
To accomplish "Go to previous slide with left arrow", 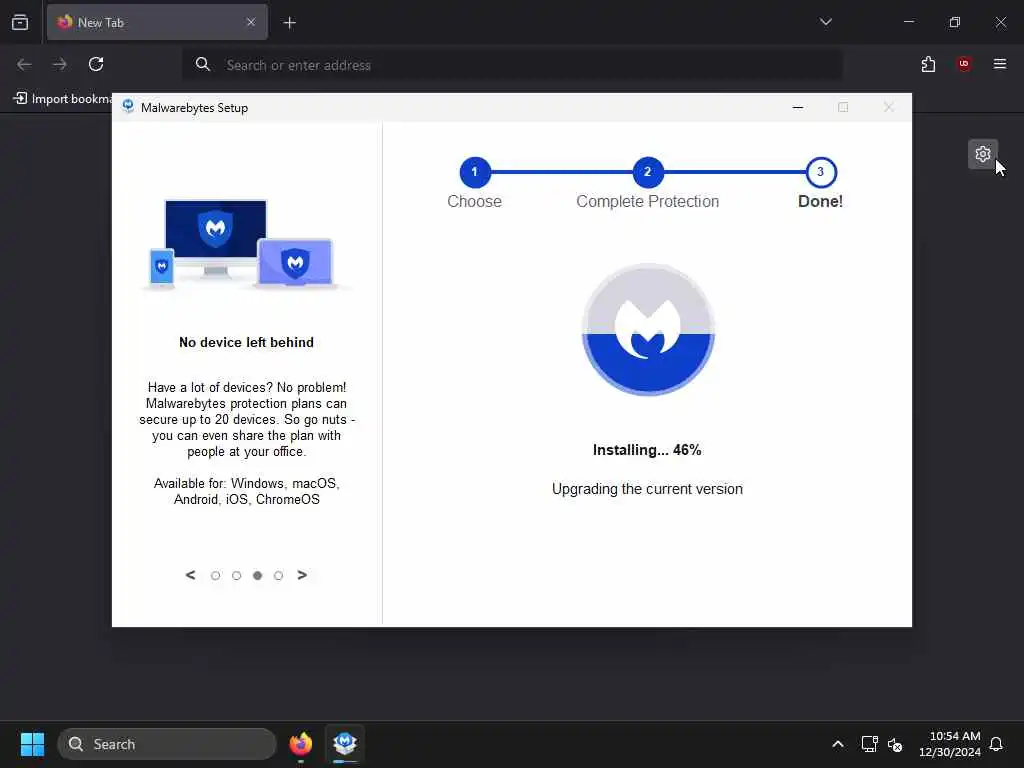I will click(x=191, y=575).
